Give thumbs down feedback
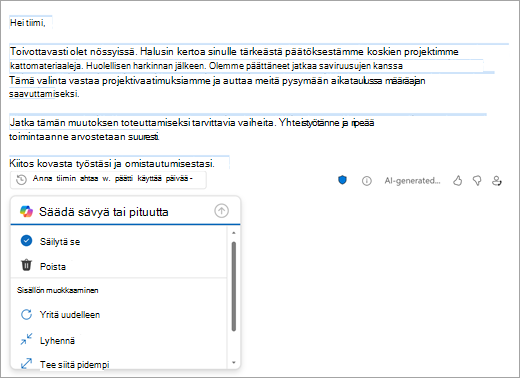This screenshot has width=520, height=378. pos(477,181)
